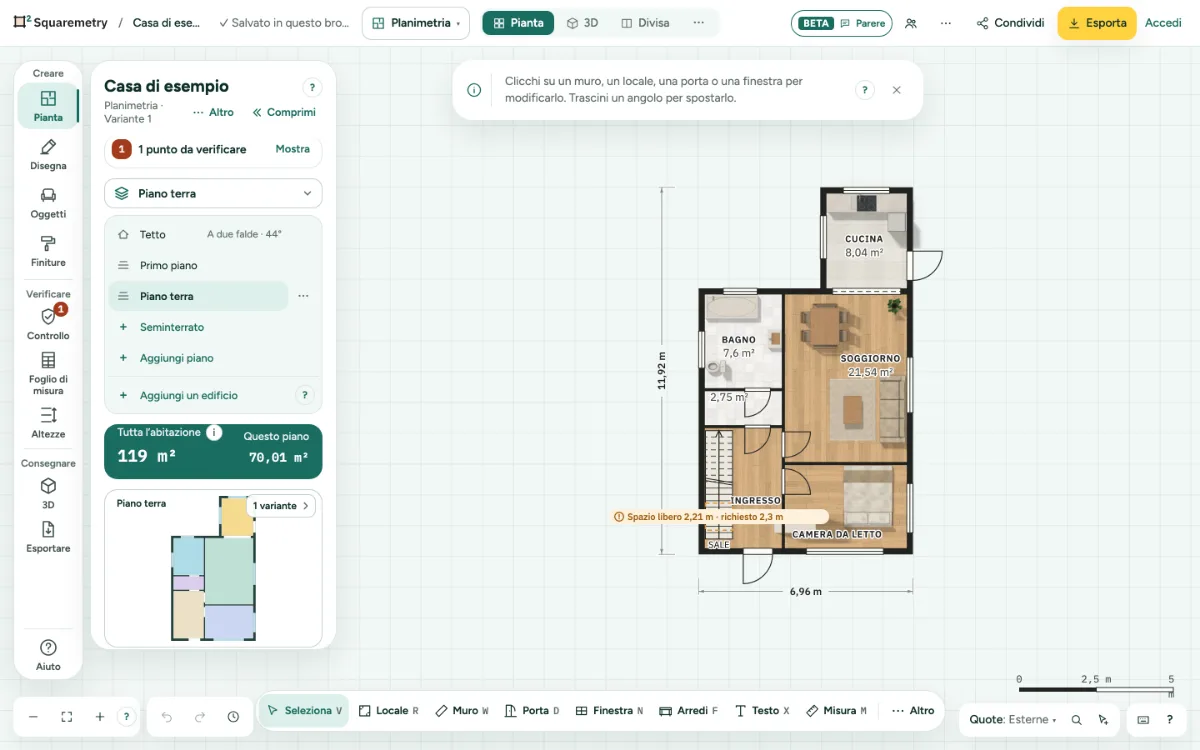Open Controllo checks with red badge

pyautogui.click(x=48, y=323)
